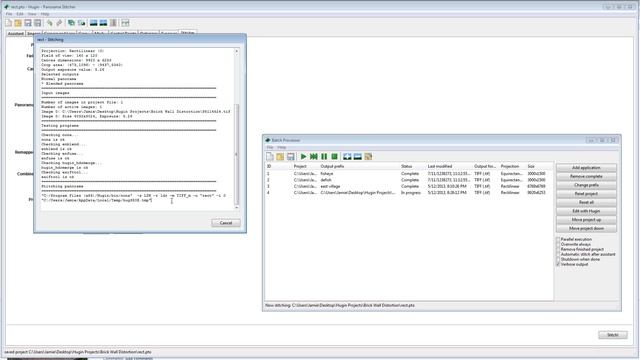Click the Reset project button
640x360 pixels.
pos(586,194)
